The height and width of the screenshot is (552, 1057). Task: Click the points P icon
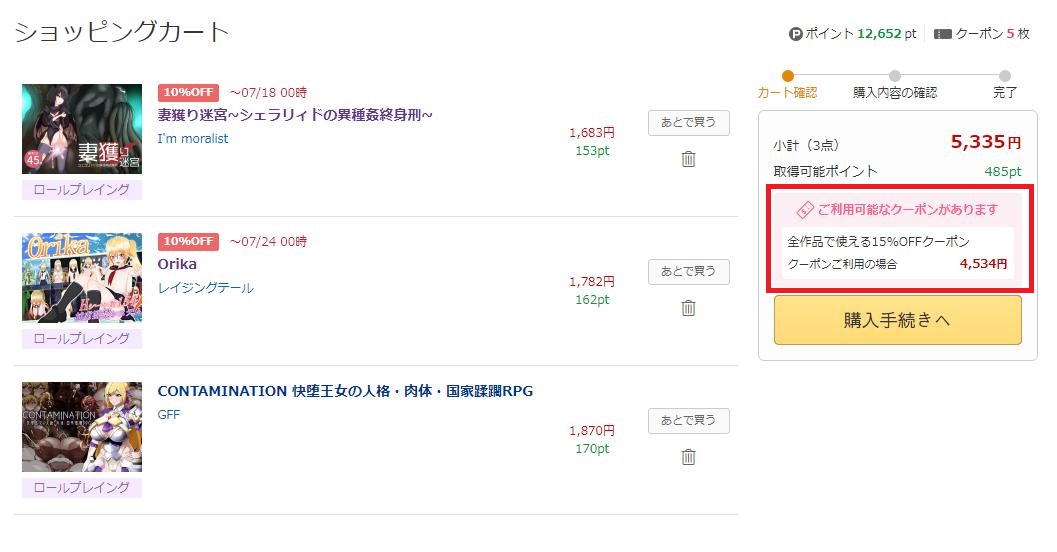[795, 34]
